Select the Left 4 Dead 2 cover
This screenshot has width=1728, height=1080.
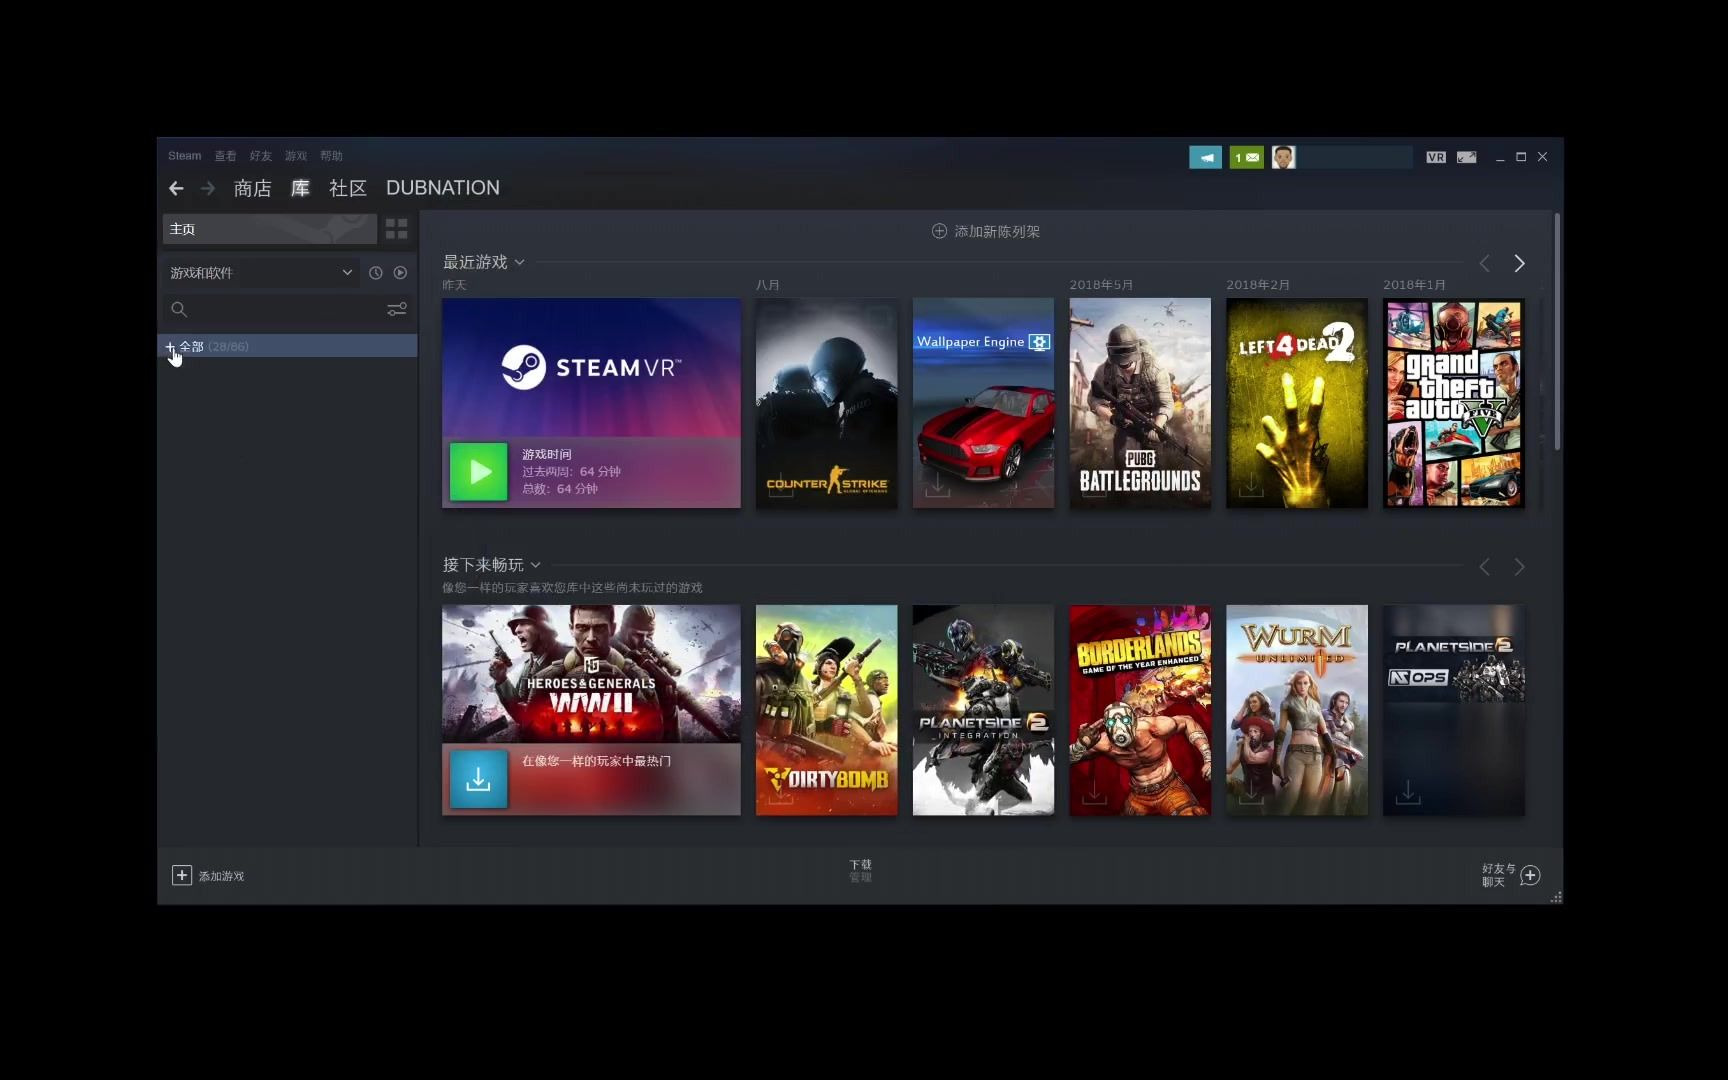(1297, 403)
